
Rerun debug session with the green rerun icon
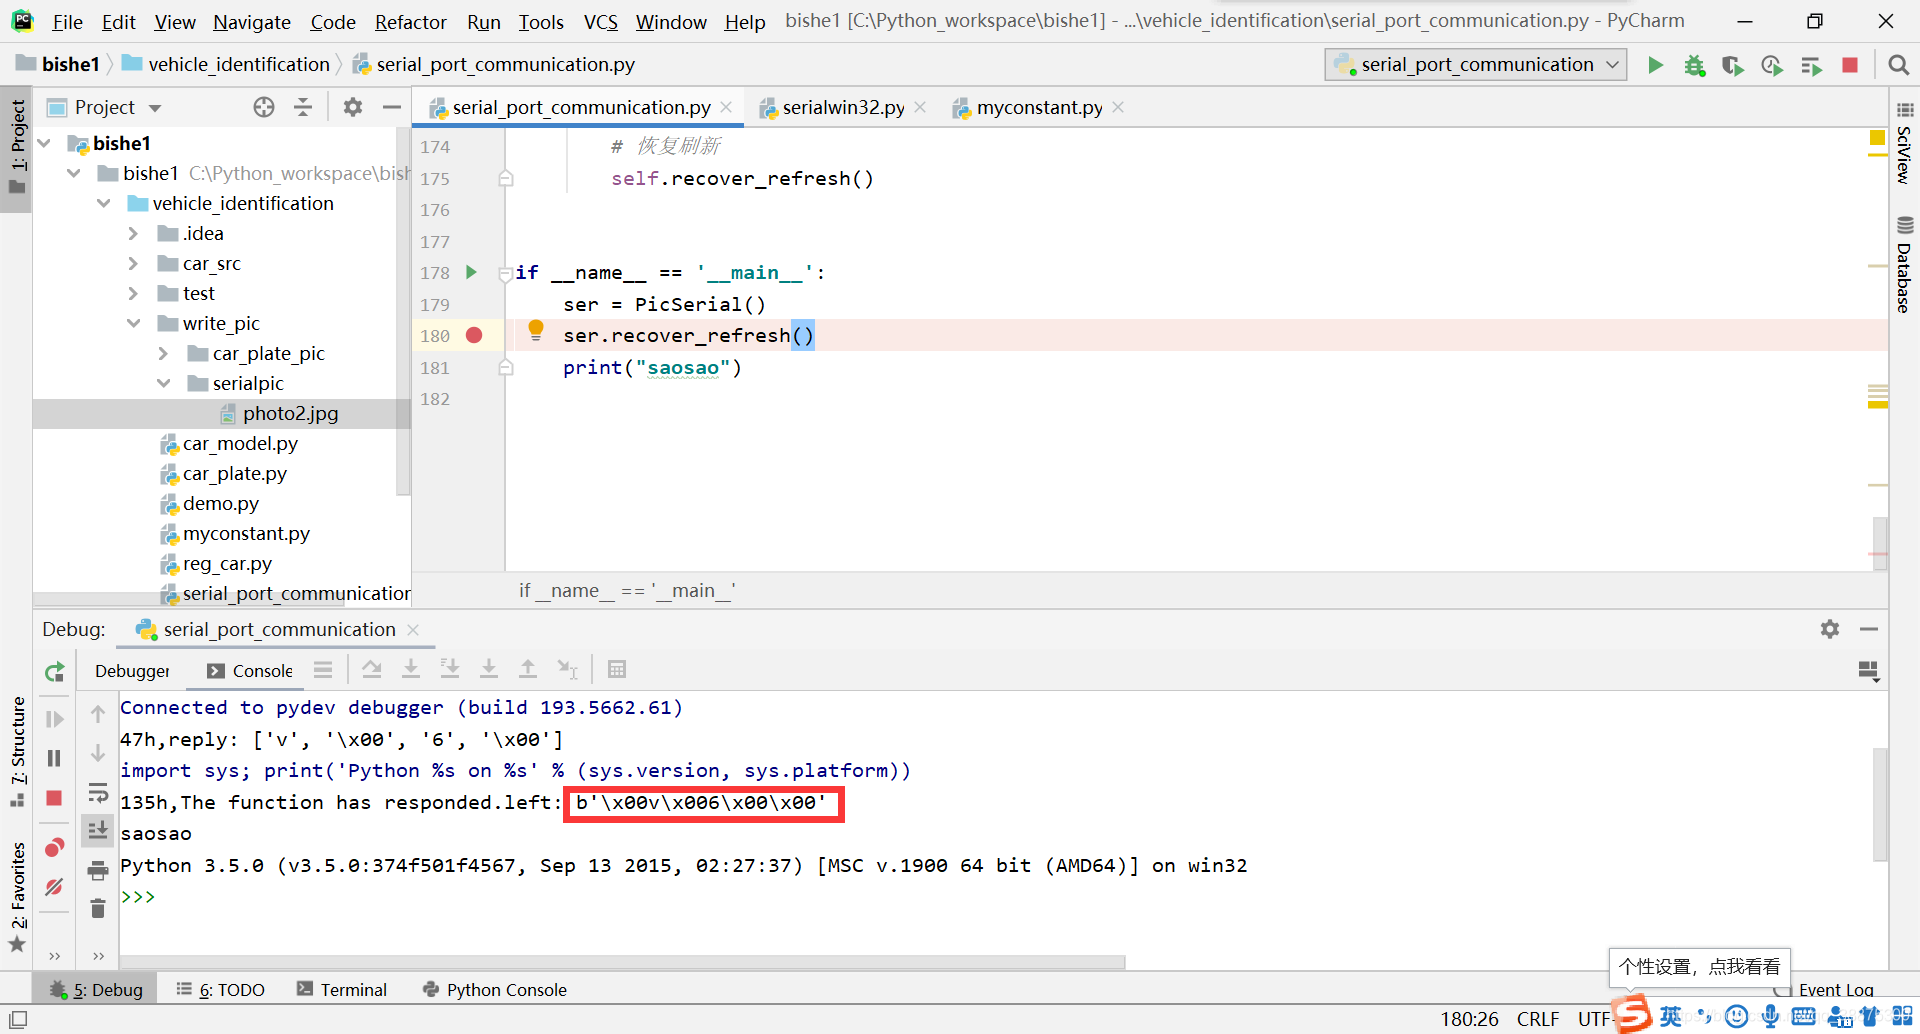click(55, 672)
